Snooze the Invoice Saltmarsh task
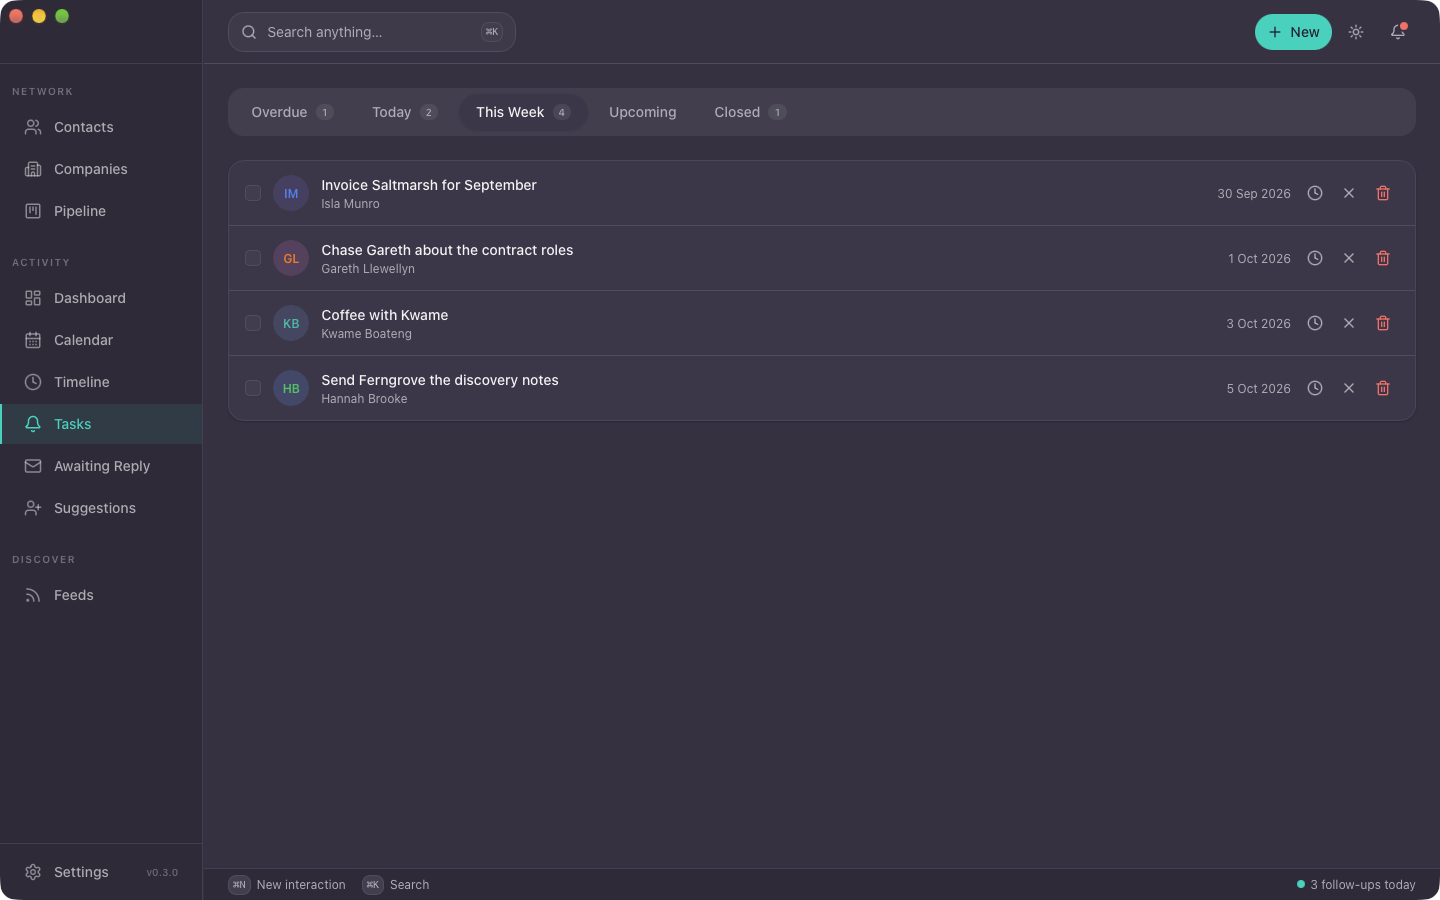The height and width of the screenshot is (900, 1440). [1315, 193]
